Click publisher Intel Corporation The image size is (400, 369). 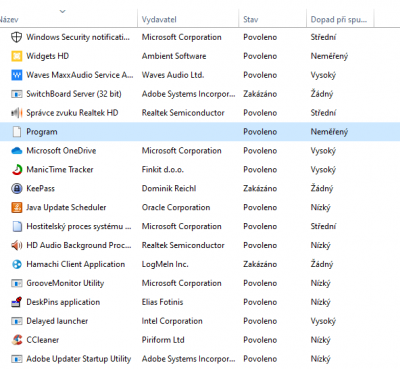(172, 321)
